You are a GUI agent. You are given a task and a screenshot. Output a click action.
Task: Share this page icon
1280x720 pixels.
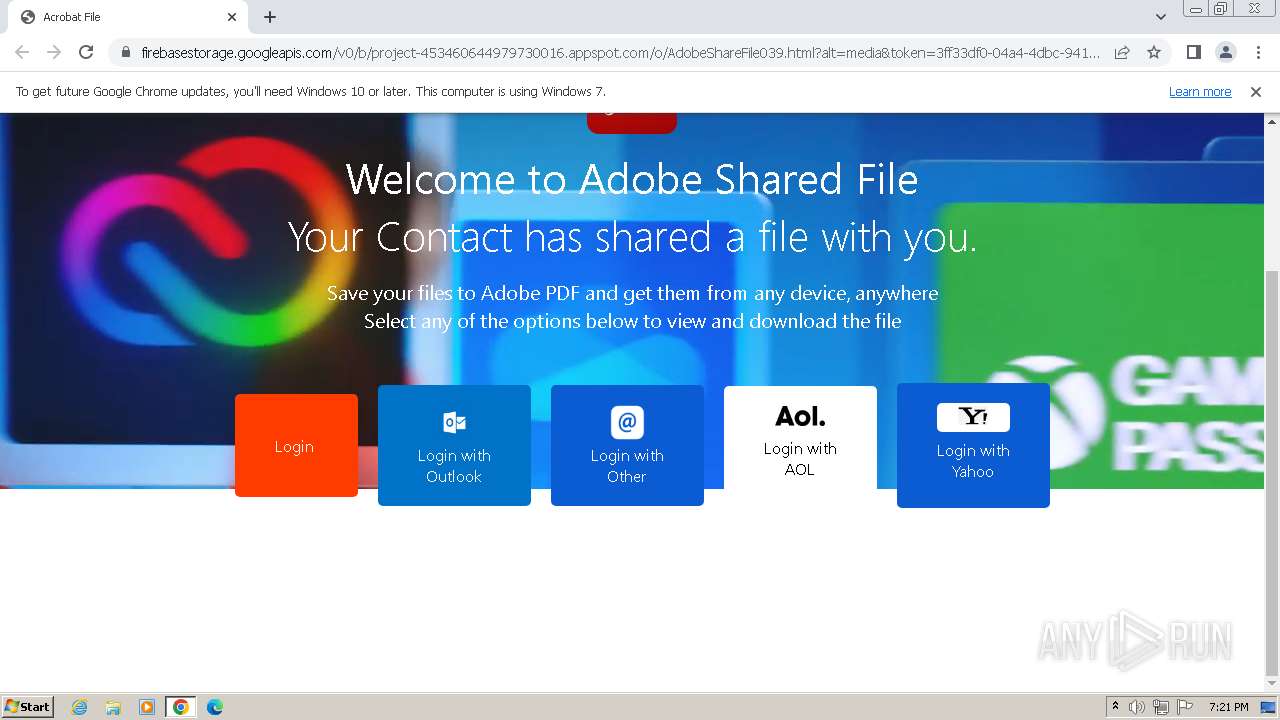1122,52
